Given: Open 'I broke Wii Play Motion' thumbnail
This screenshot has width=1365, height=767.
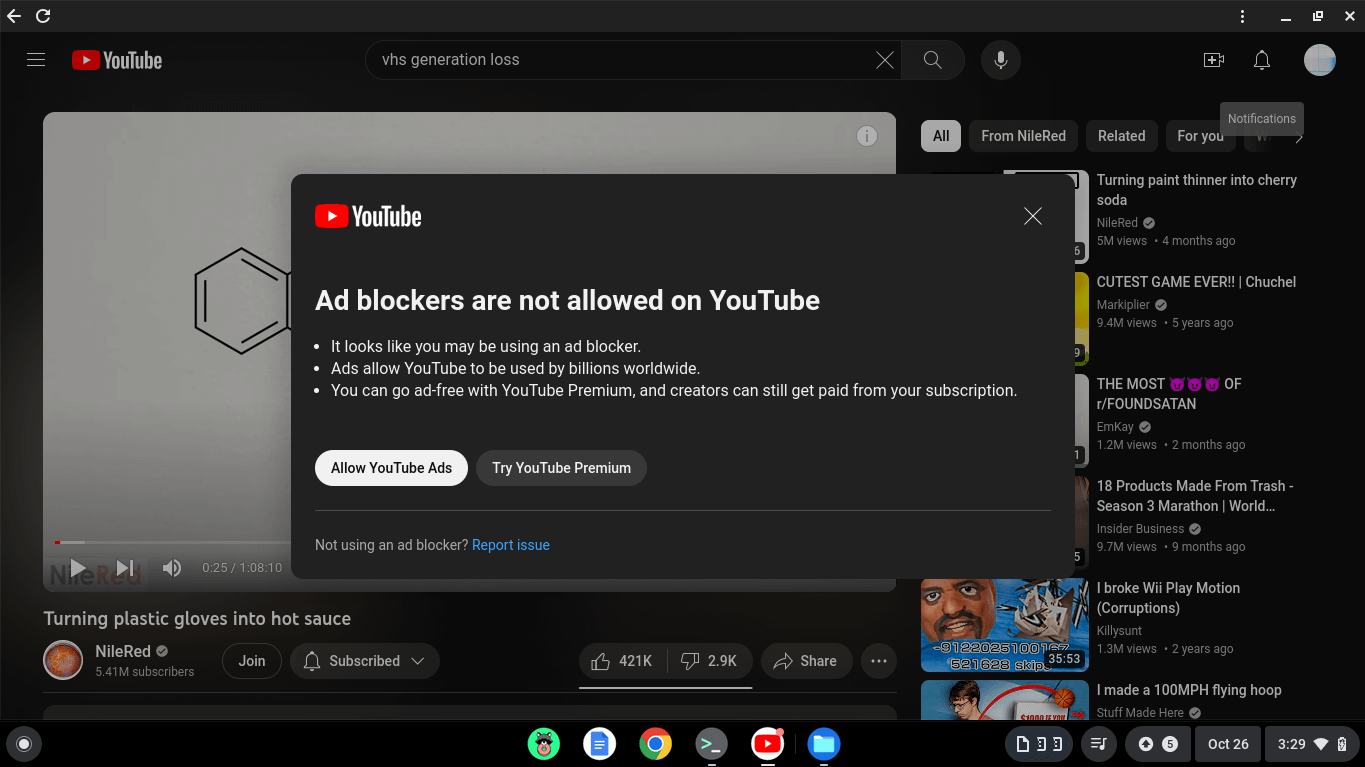Looking at the screenshot, I should pos(1005,625).
